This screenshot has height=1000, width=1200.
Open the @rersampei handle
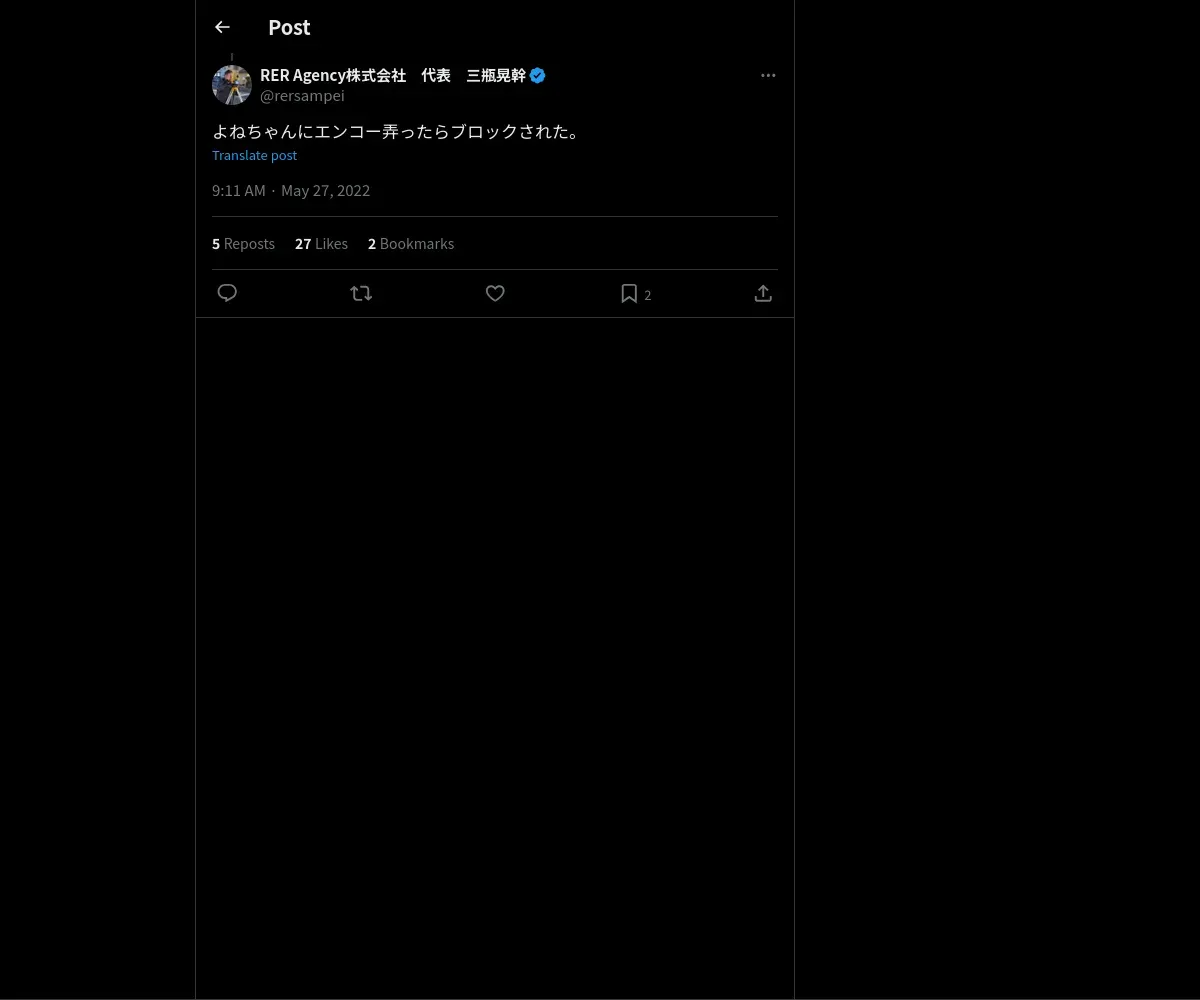click(x=302, y=96)
